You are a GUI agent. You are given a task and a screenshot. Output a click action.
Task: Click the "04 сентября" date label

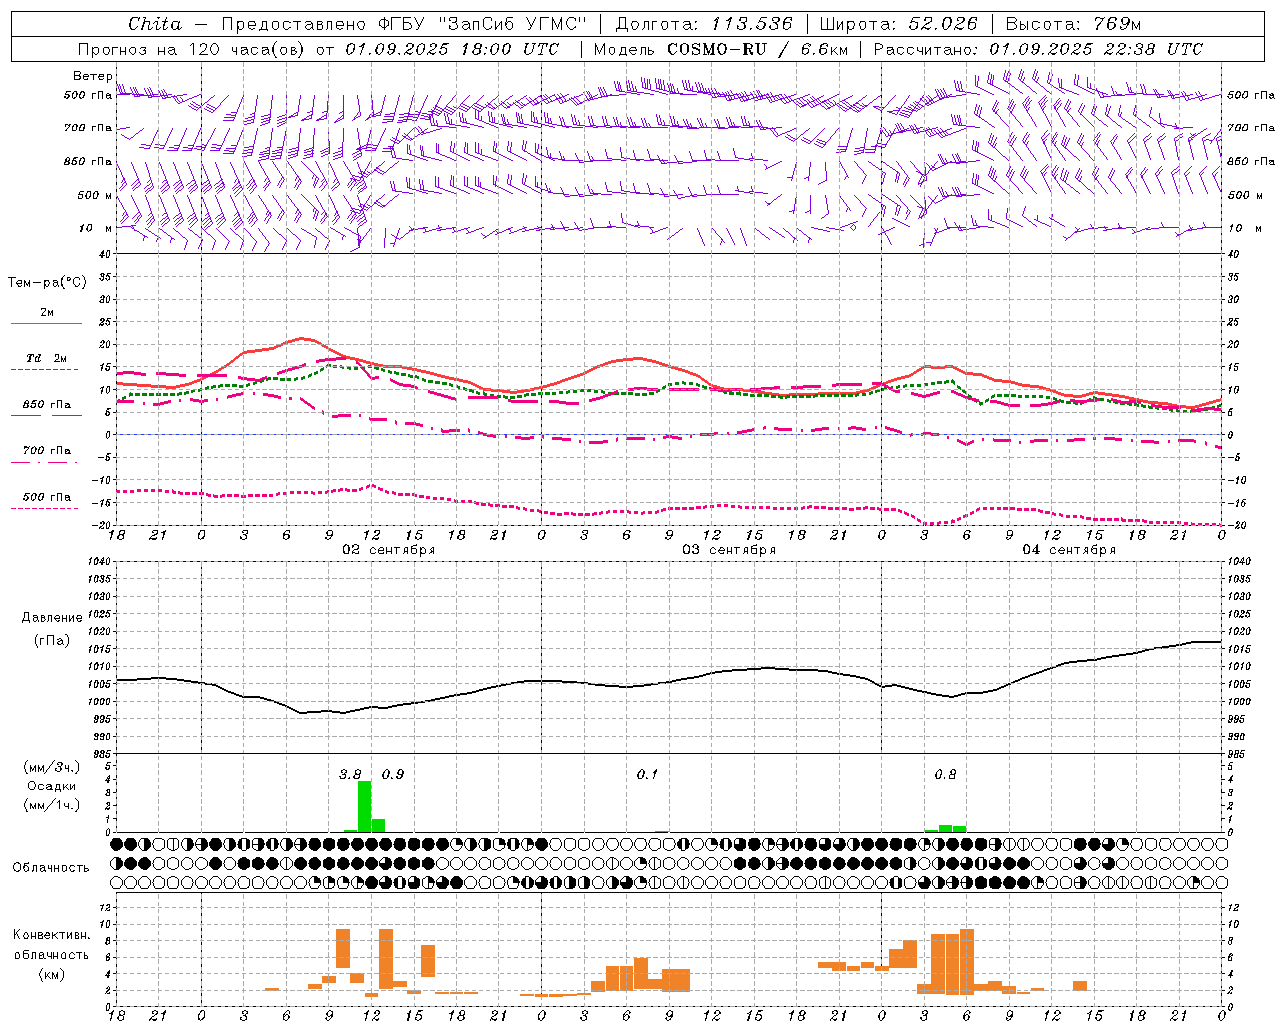pos(1069,550)
